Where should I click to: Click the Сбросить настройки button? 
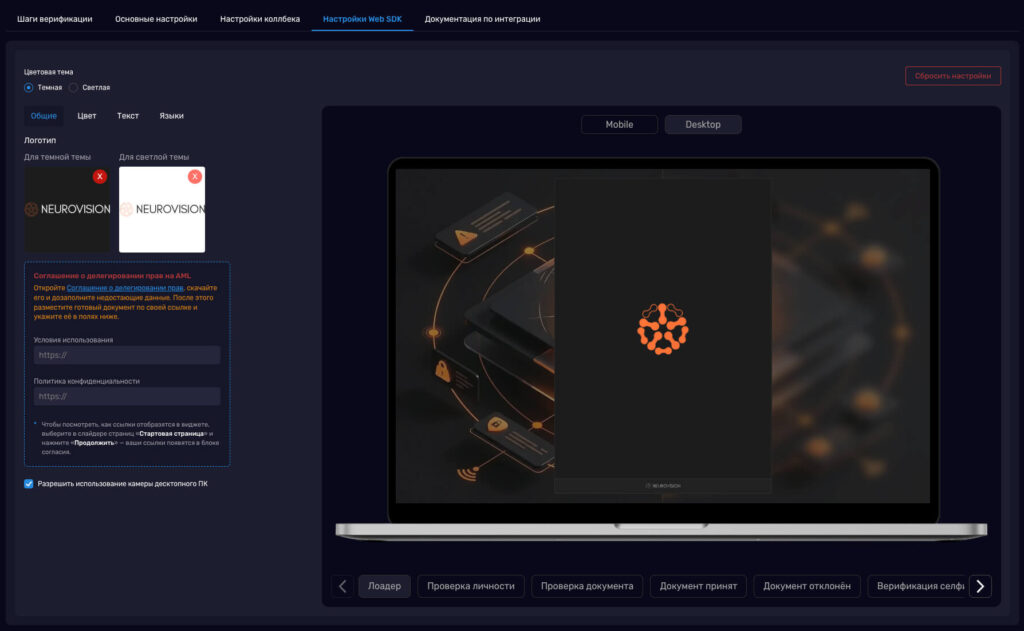coord(953,76)
